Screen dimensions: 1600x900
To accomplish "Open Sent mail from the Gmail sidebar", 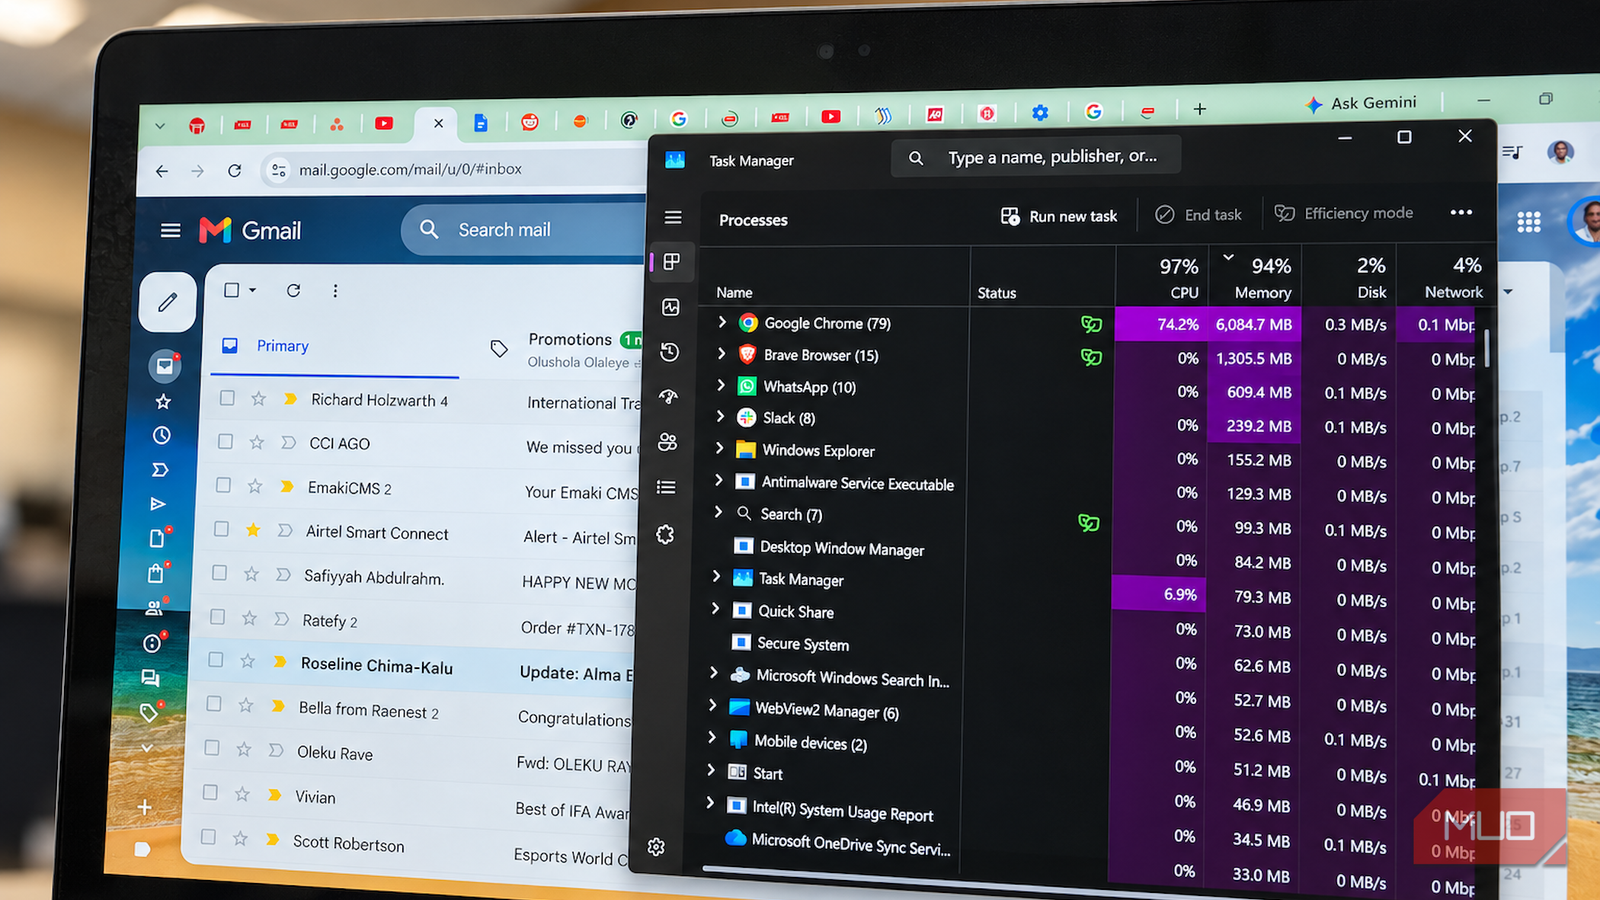I will 157,504.
